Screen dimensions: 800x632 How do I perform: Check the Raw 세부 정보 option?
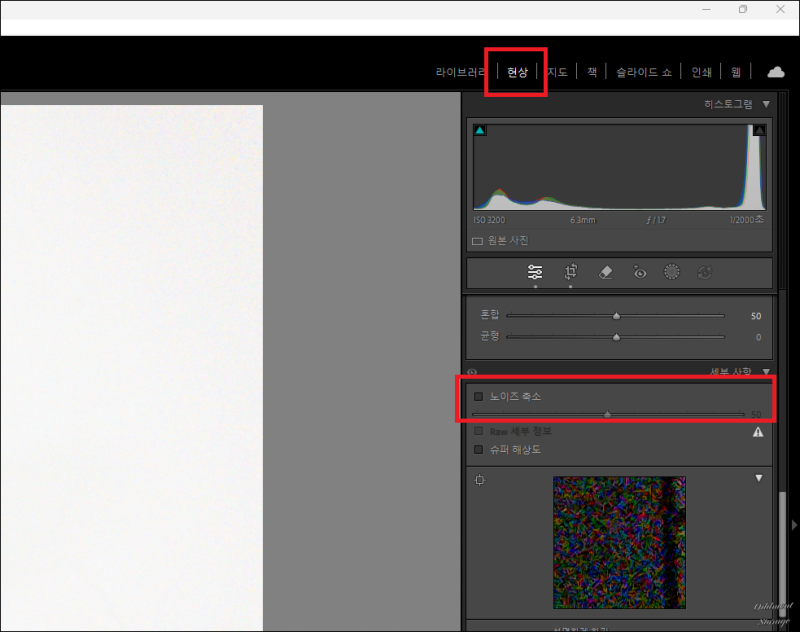coord(479,431)
